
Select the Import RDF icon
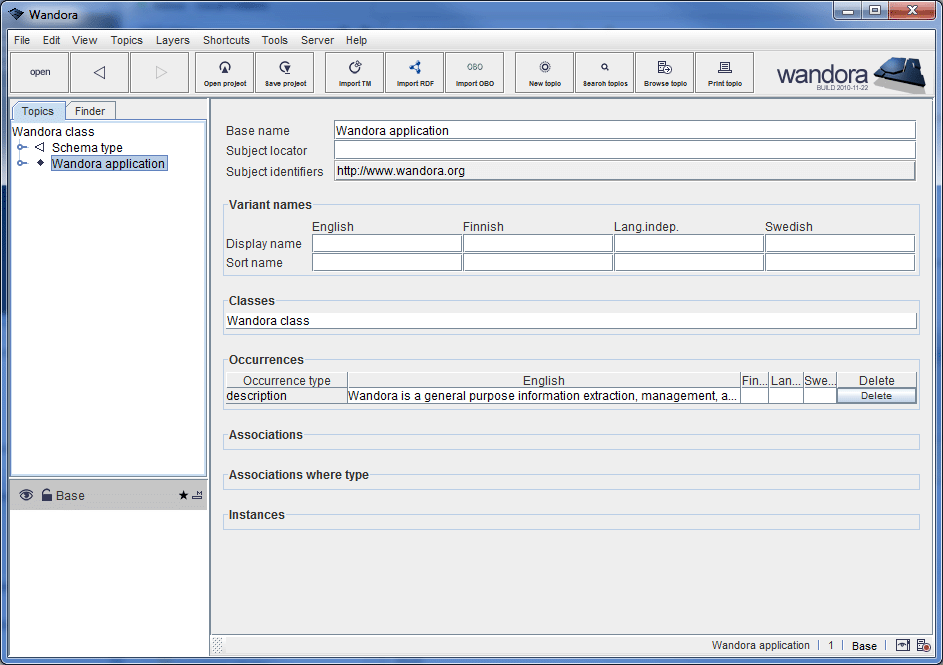tap(414, 72)
